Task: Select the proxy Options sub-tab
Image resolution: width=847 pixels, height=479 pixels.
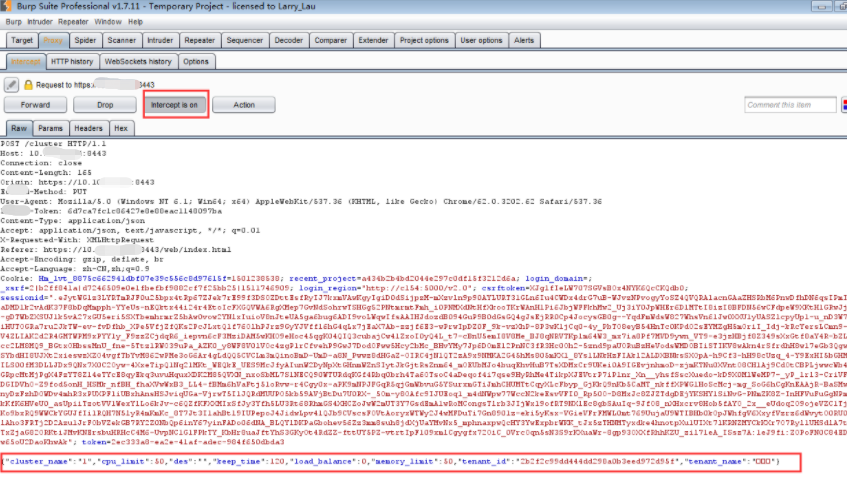Action: [x=196, y=62]
